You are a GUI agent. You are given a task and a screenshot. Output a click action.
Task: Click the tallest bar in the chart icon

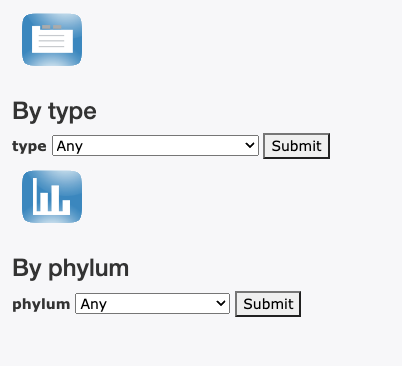coord(35,194)
